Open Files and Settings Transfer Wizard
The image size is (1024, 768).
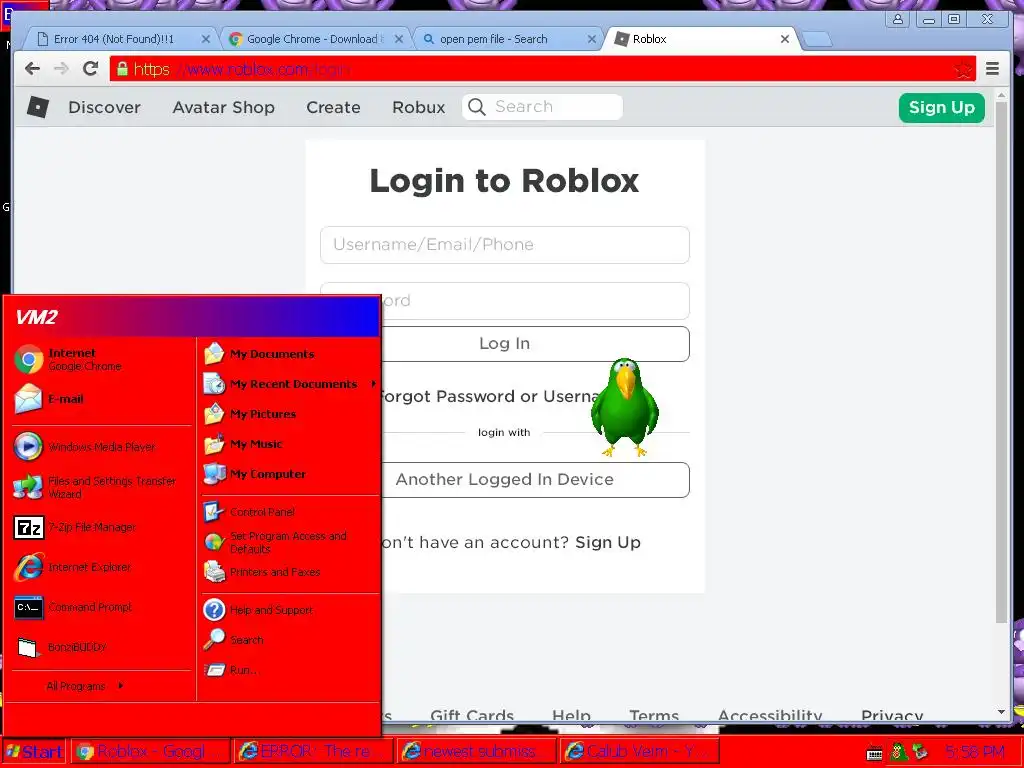point(95,487)
